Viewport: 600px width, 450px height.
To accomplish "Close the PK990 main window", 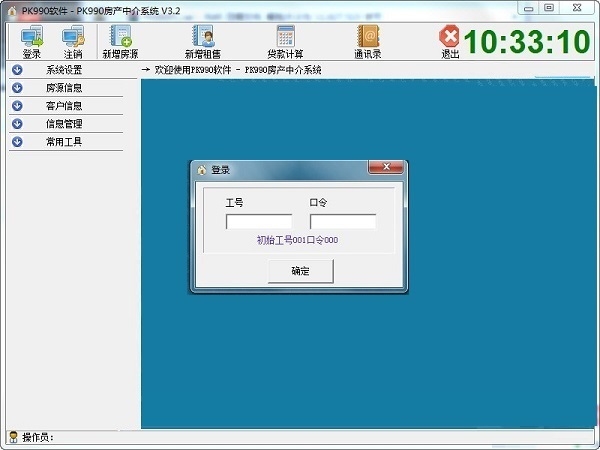I will tap(577, 8).
